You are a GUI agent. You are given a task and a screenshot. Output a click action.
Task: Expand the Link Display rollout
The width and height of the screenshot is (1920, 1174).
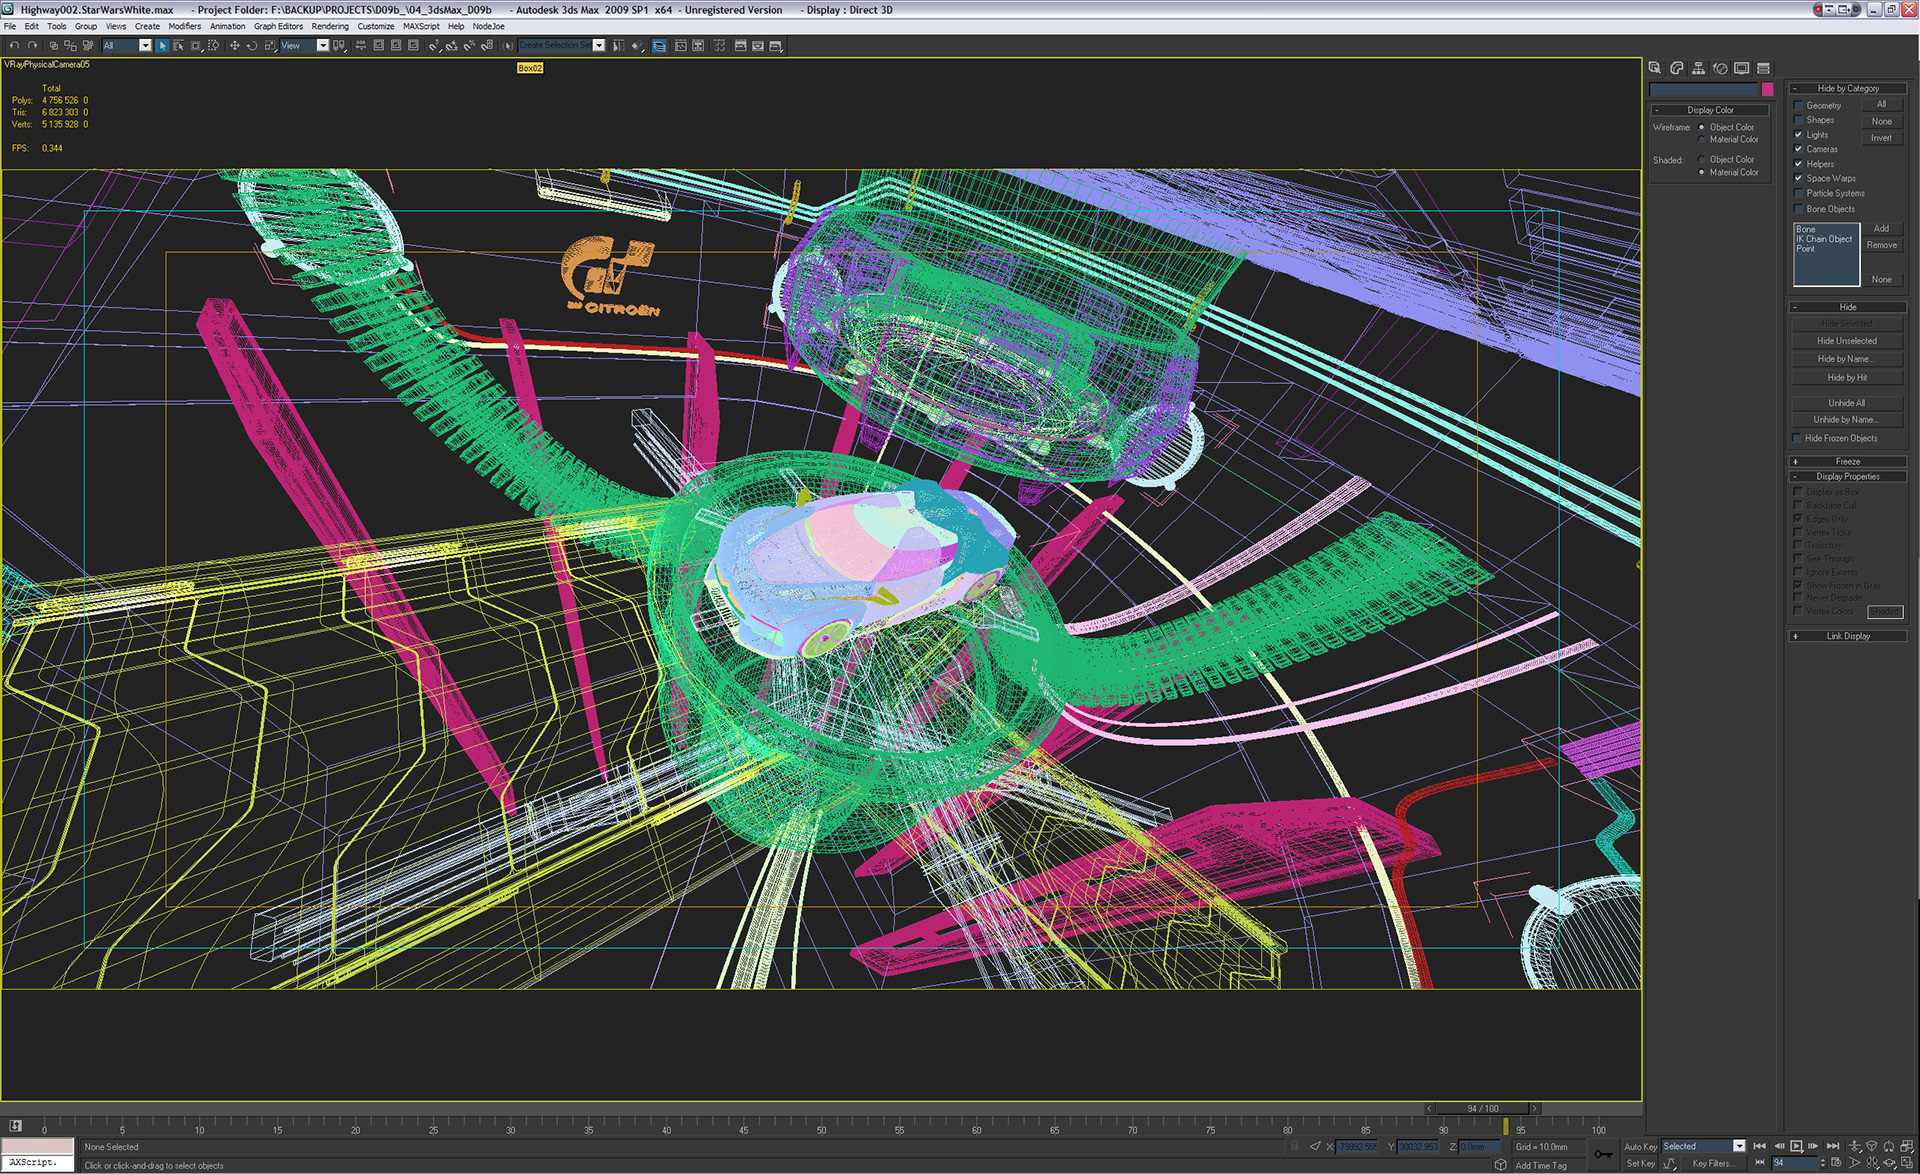[1847, 636]
